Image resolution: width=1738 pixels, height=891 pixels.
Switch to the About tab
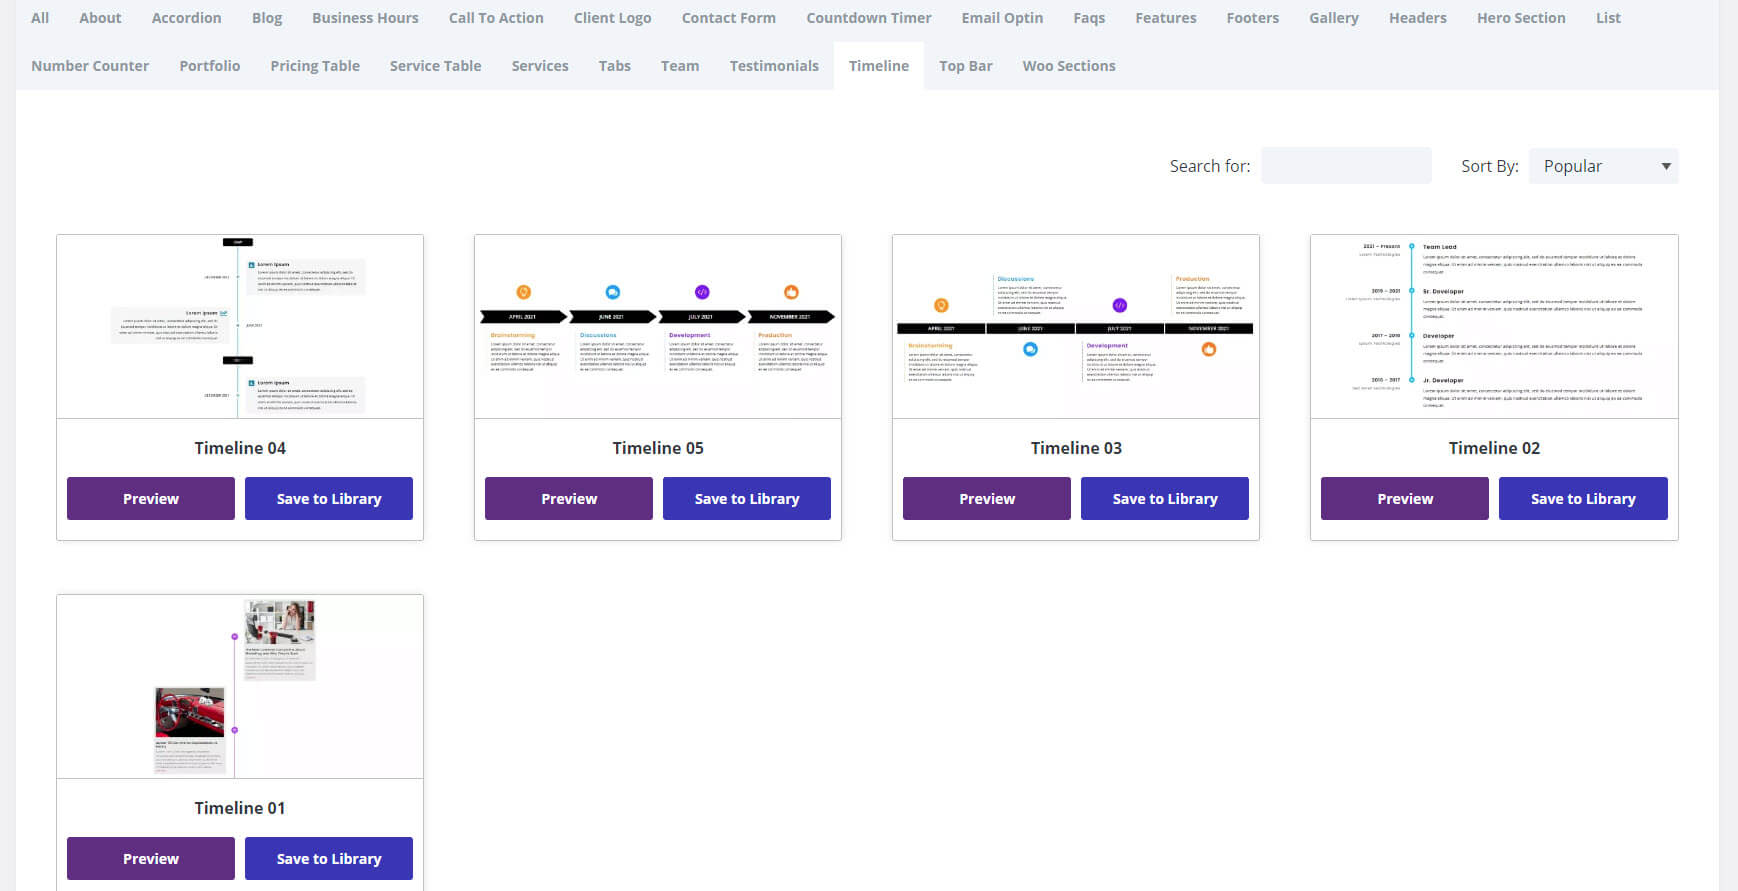tap(100, 18)
